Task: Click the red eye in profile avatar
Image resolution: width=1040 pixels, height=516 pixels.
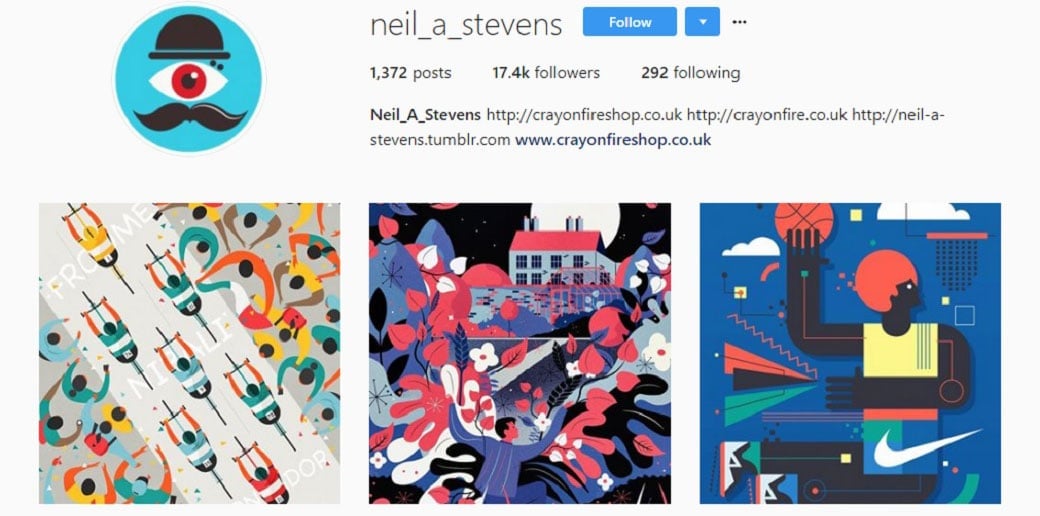Action: 189,81
